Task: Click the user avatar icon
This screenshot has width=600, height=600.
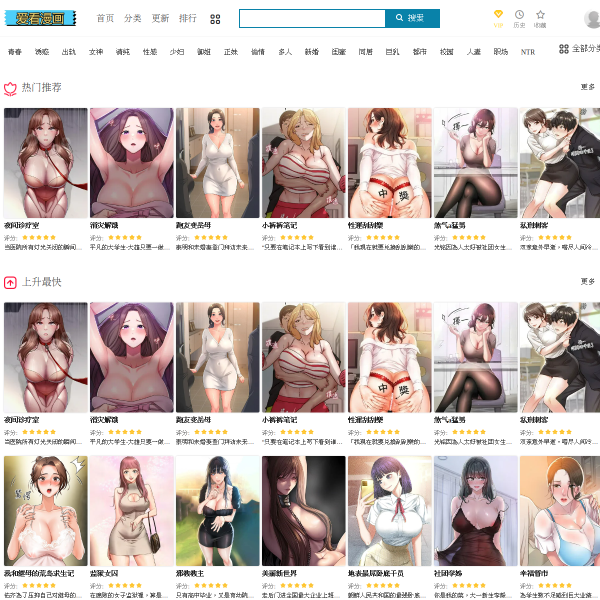Action: coord(592,19)
